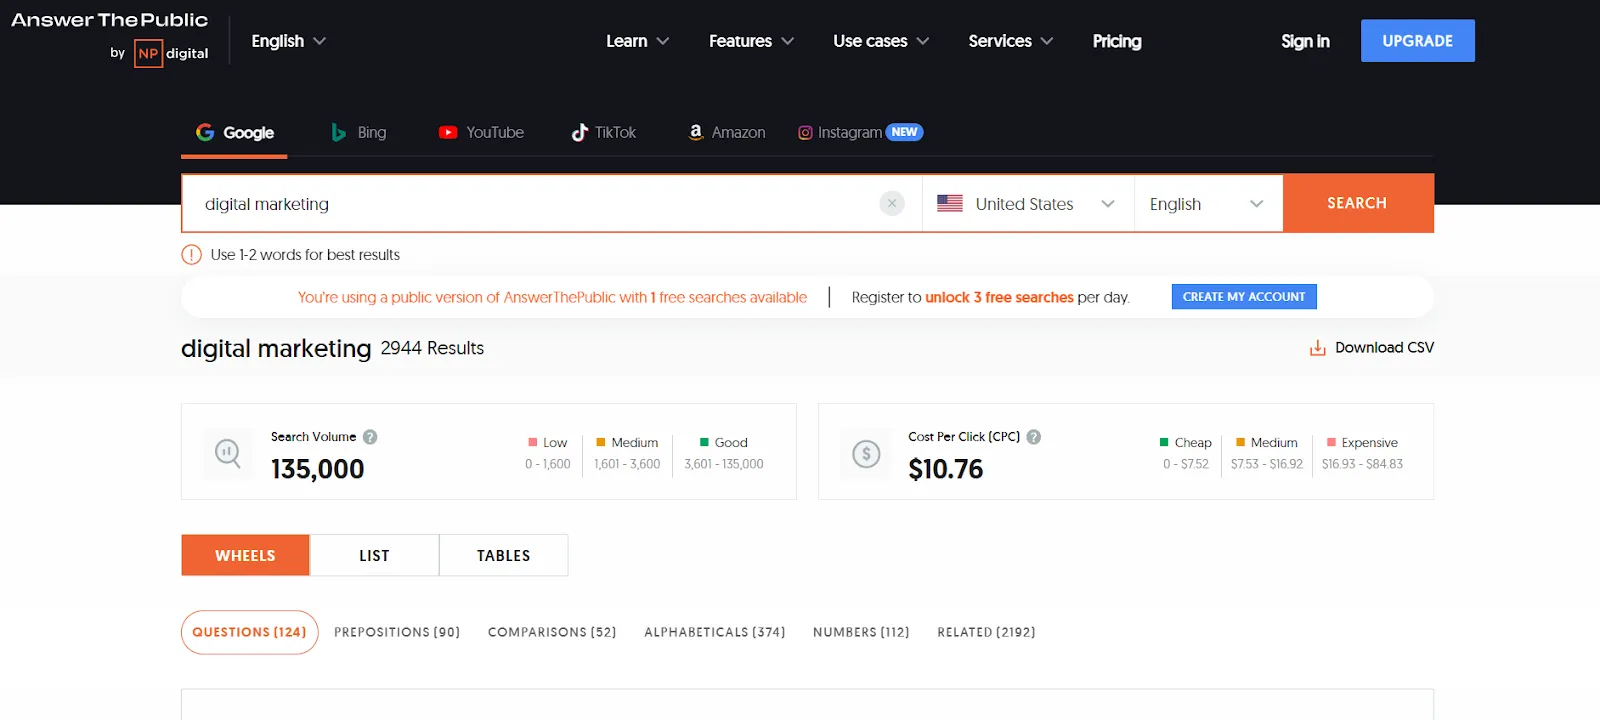Select the Google search tab
This screenshot has height=720, width=1600.
[x=234, y=132]
